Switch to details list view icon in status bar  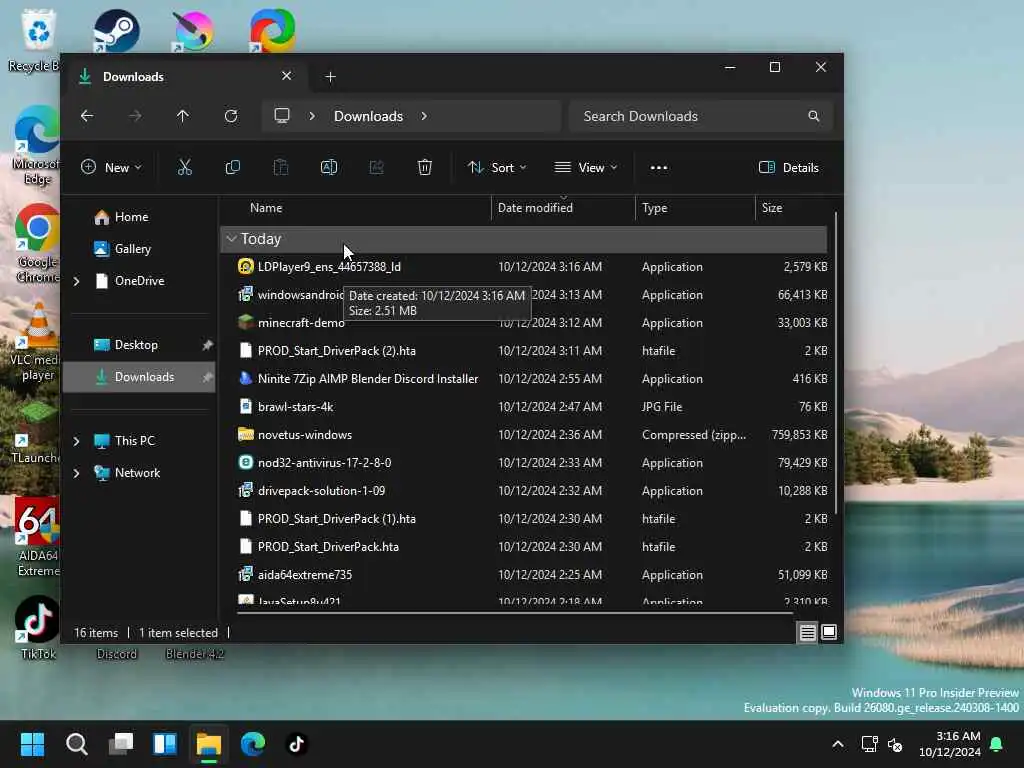(807, 632)
